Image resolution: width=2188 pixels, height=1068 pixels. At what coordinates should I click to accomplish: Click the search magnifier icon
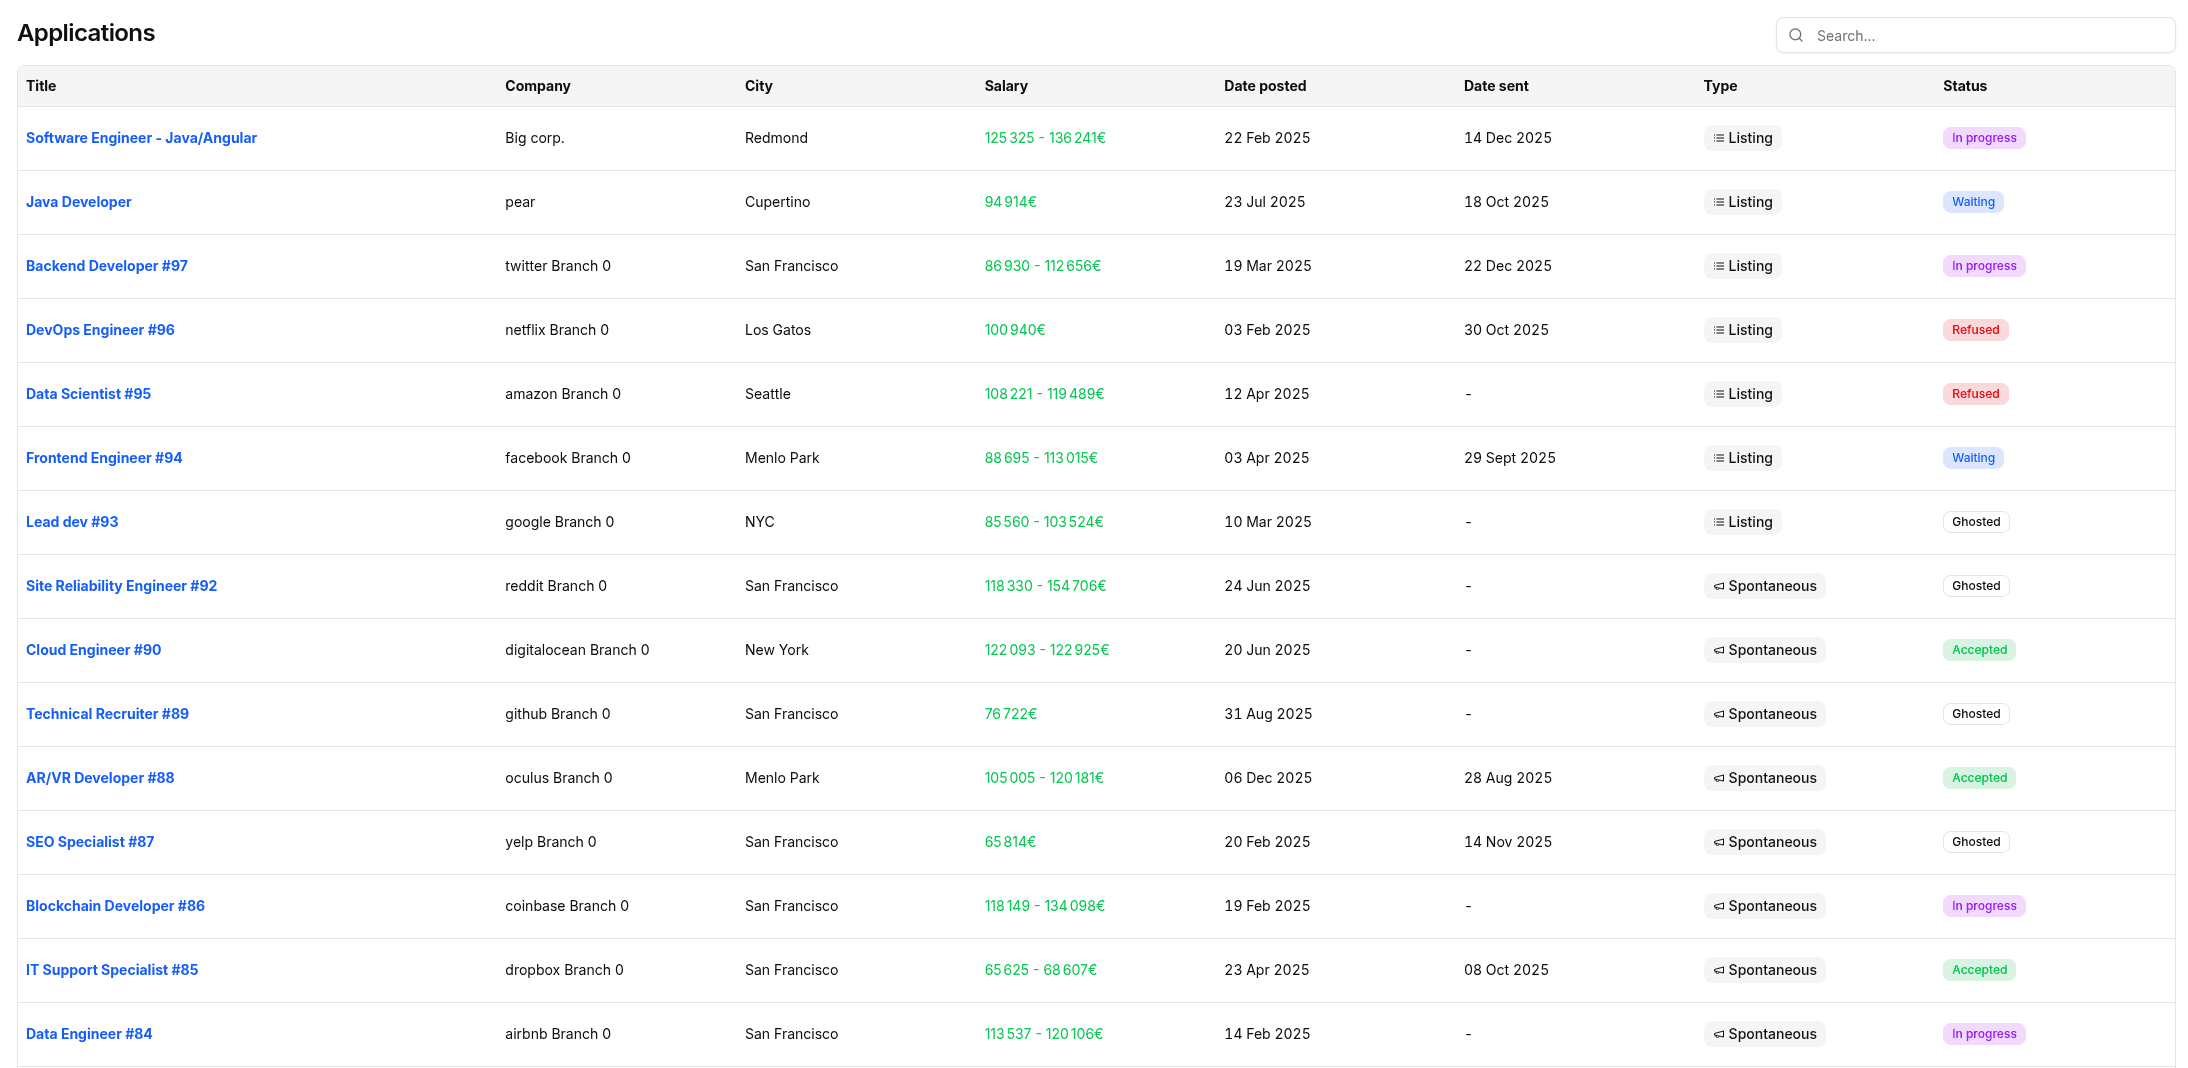1796,35
